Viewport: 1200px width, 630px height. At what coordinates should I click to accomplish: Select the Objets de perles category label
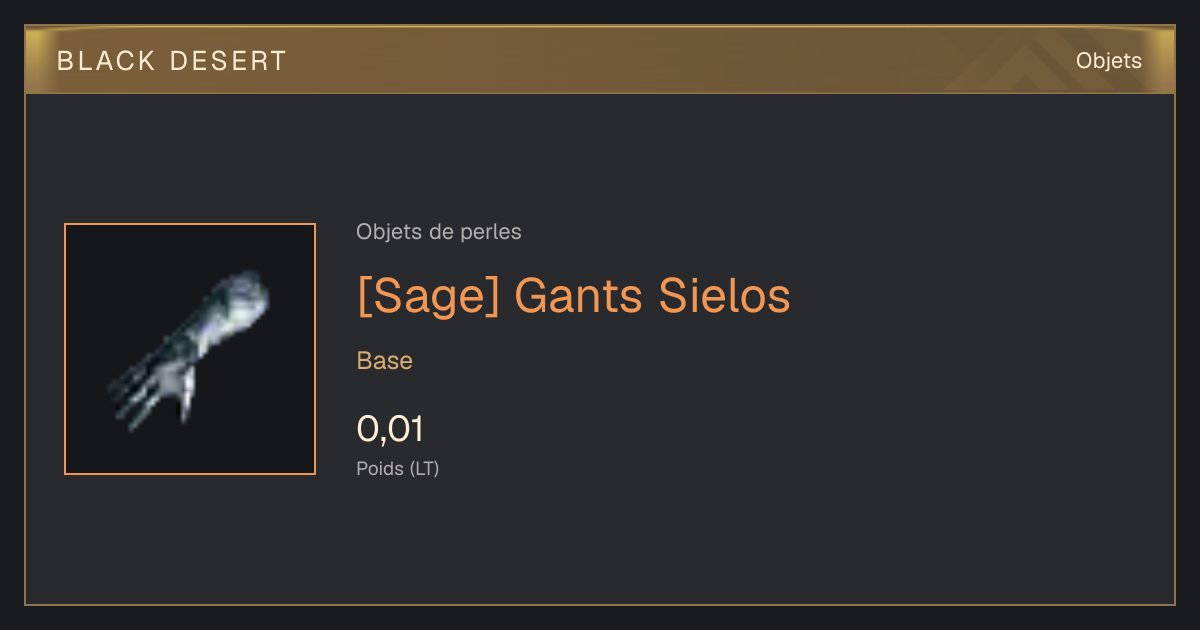pyautogui.click(x=439, y=232)
